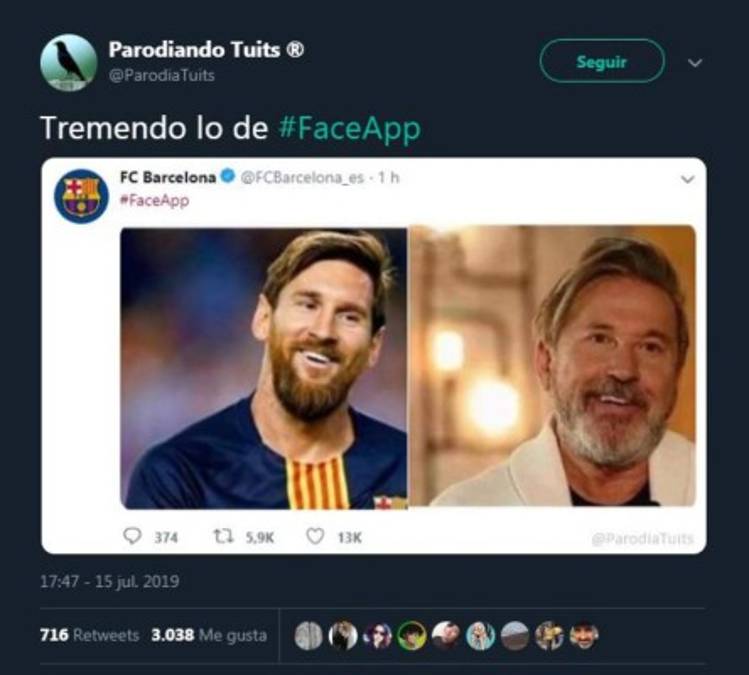Open the chevron menu on the FC Barcelona tweet
This screenshot has width=749, height=675.
point(687,180)
